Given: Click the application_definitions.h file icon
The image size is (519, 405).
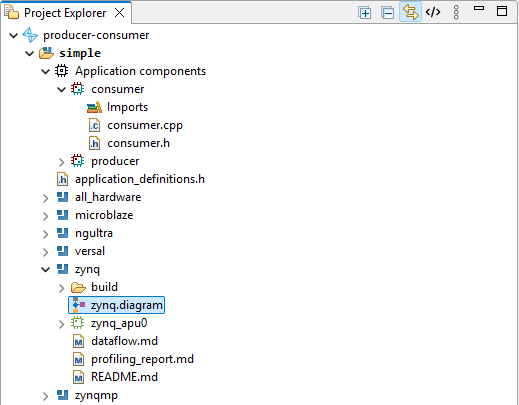Looking at the screenshot, I should [62, 179].
